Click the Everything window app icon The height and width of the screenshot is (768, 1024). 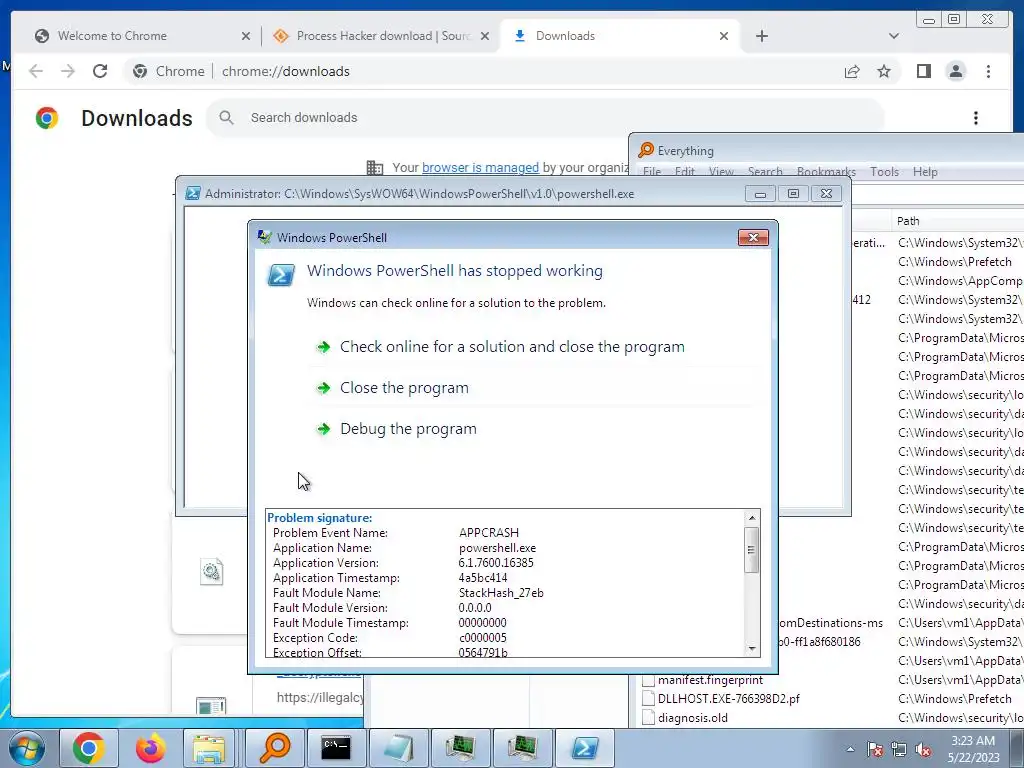(x=646, y=150)
